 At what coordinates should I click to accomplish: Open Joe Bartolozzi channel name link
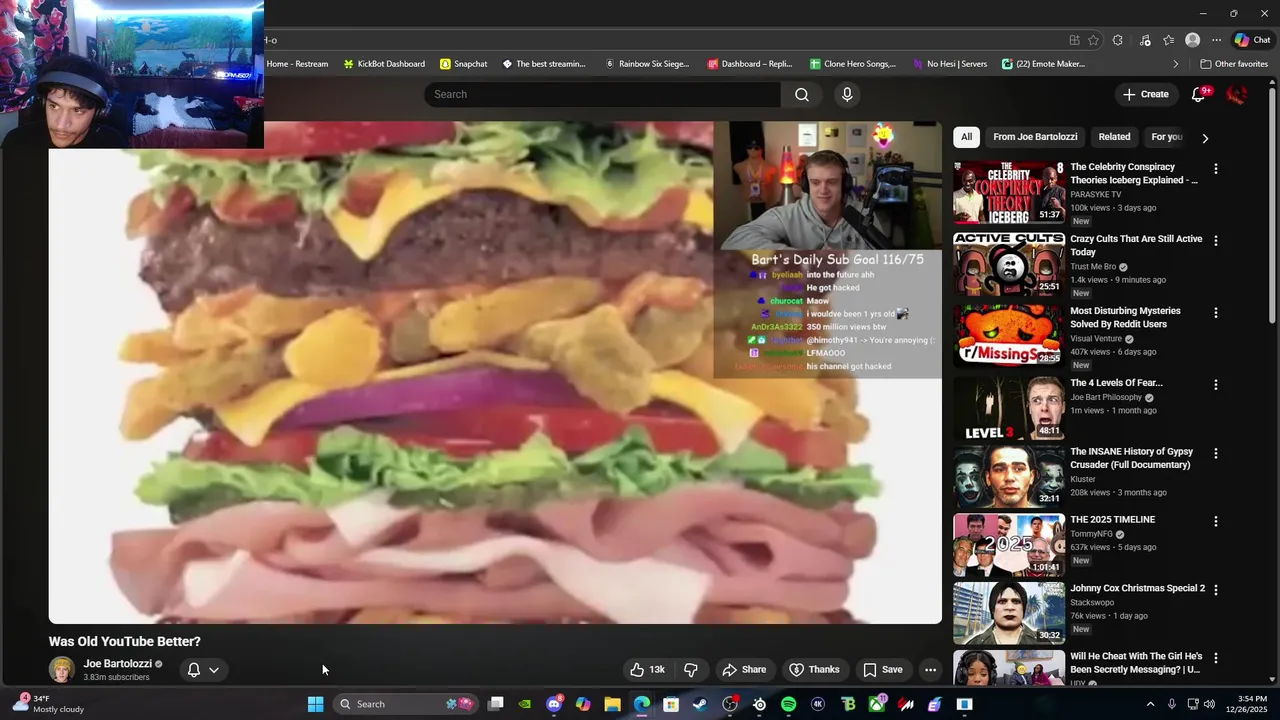(118, 664)
